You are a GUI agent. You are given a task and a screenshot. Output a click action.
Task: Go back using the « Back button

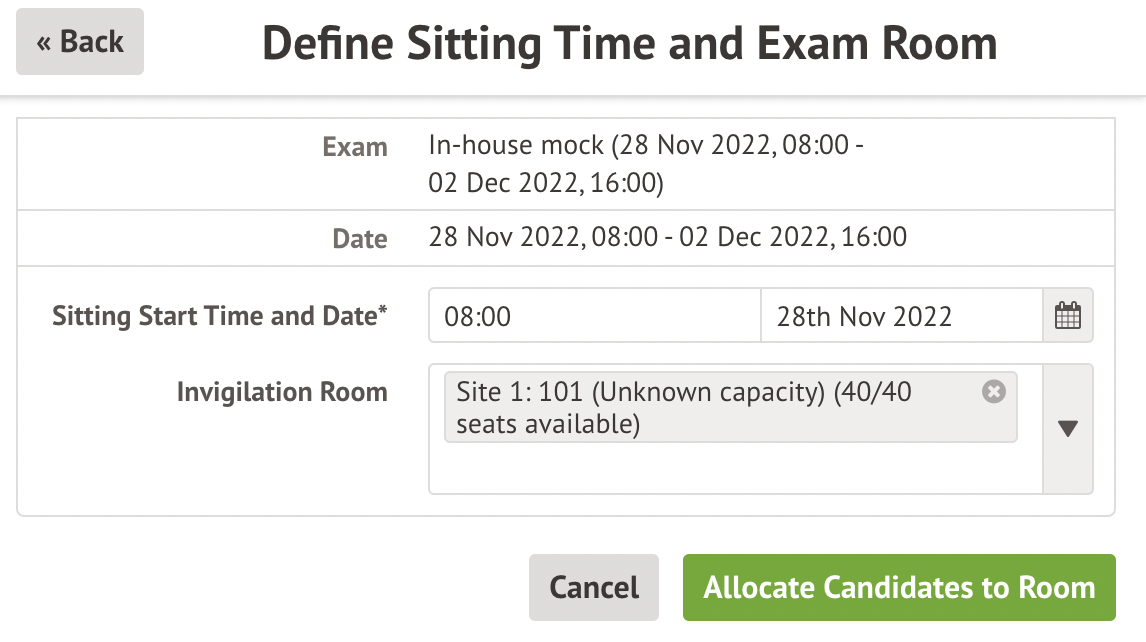coord(80,42)
